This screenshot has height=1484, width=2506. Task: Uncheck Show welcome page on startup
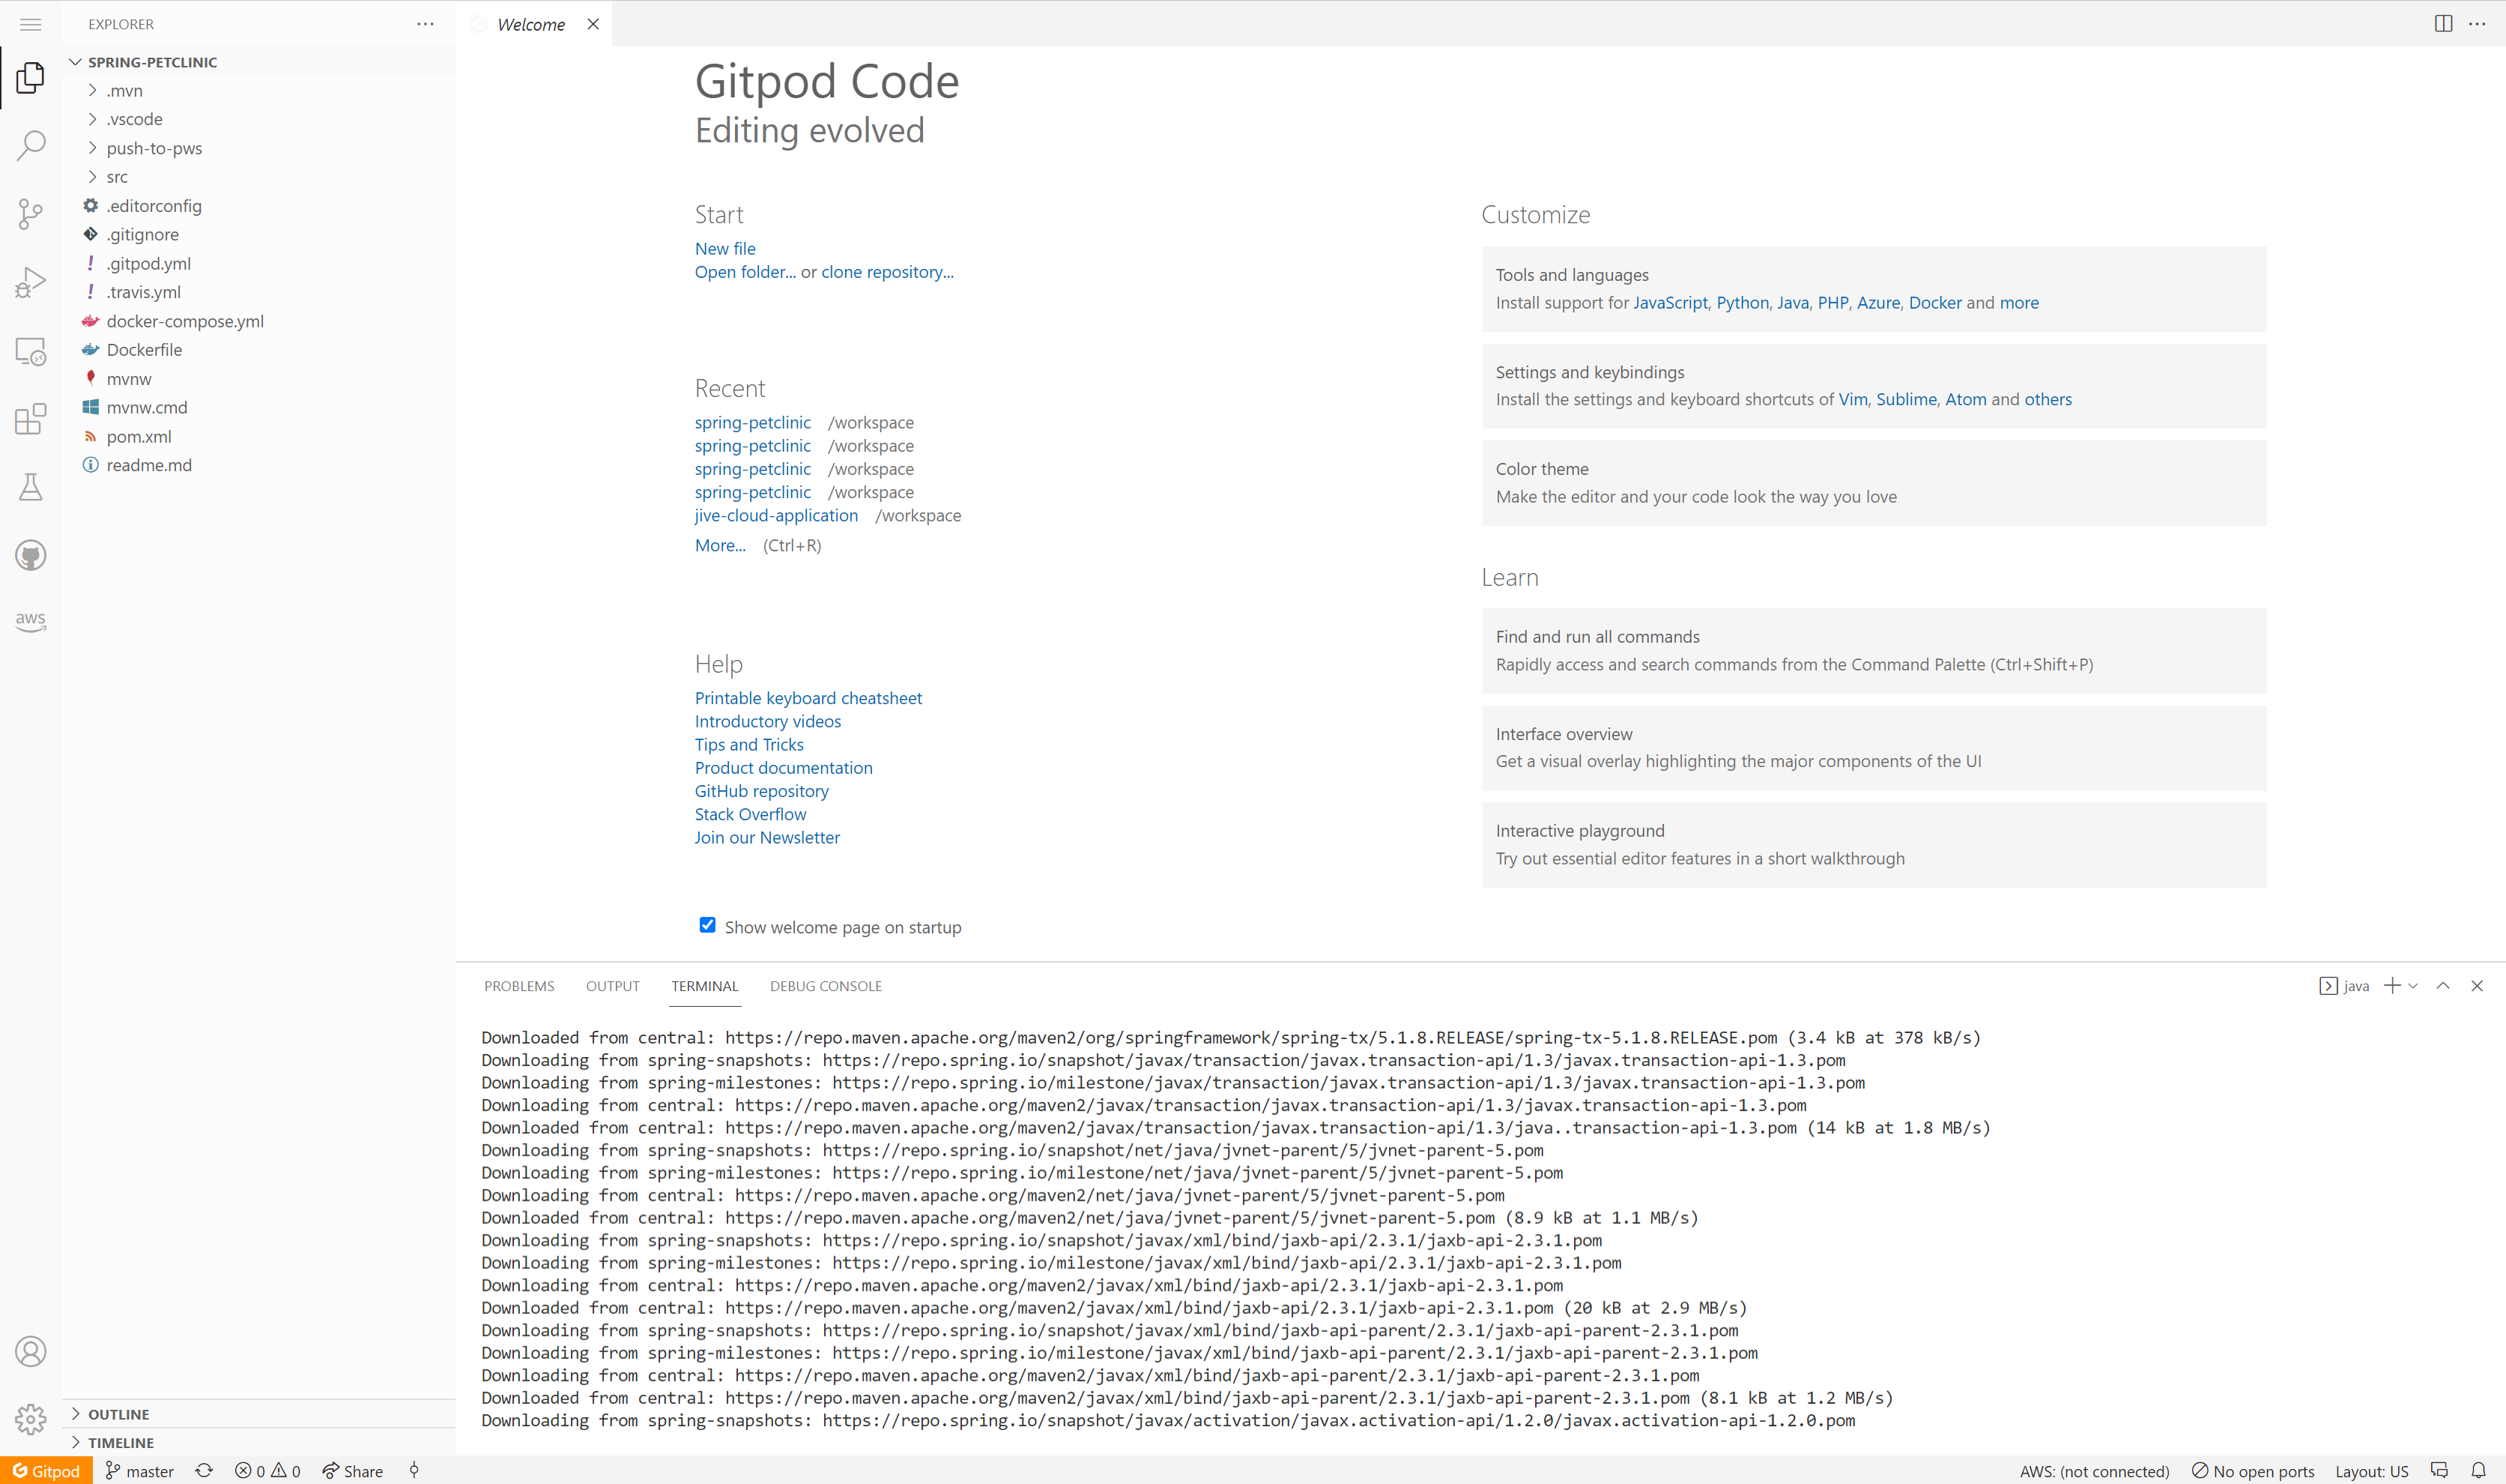(707, 925)
